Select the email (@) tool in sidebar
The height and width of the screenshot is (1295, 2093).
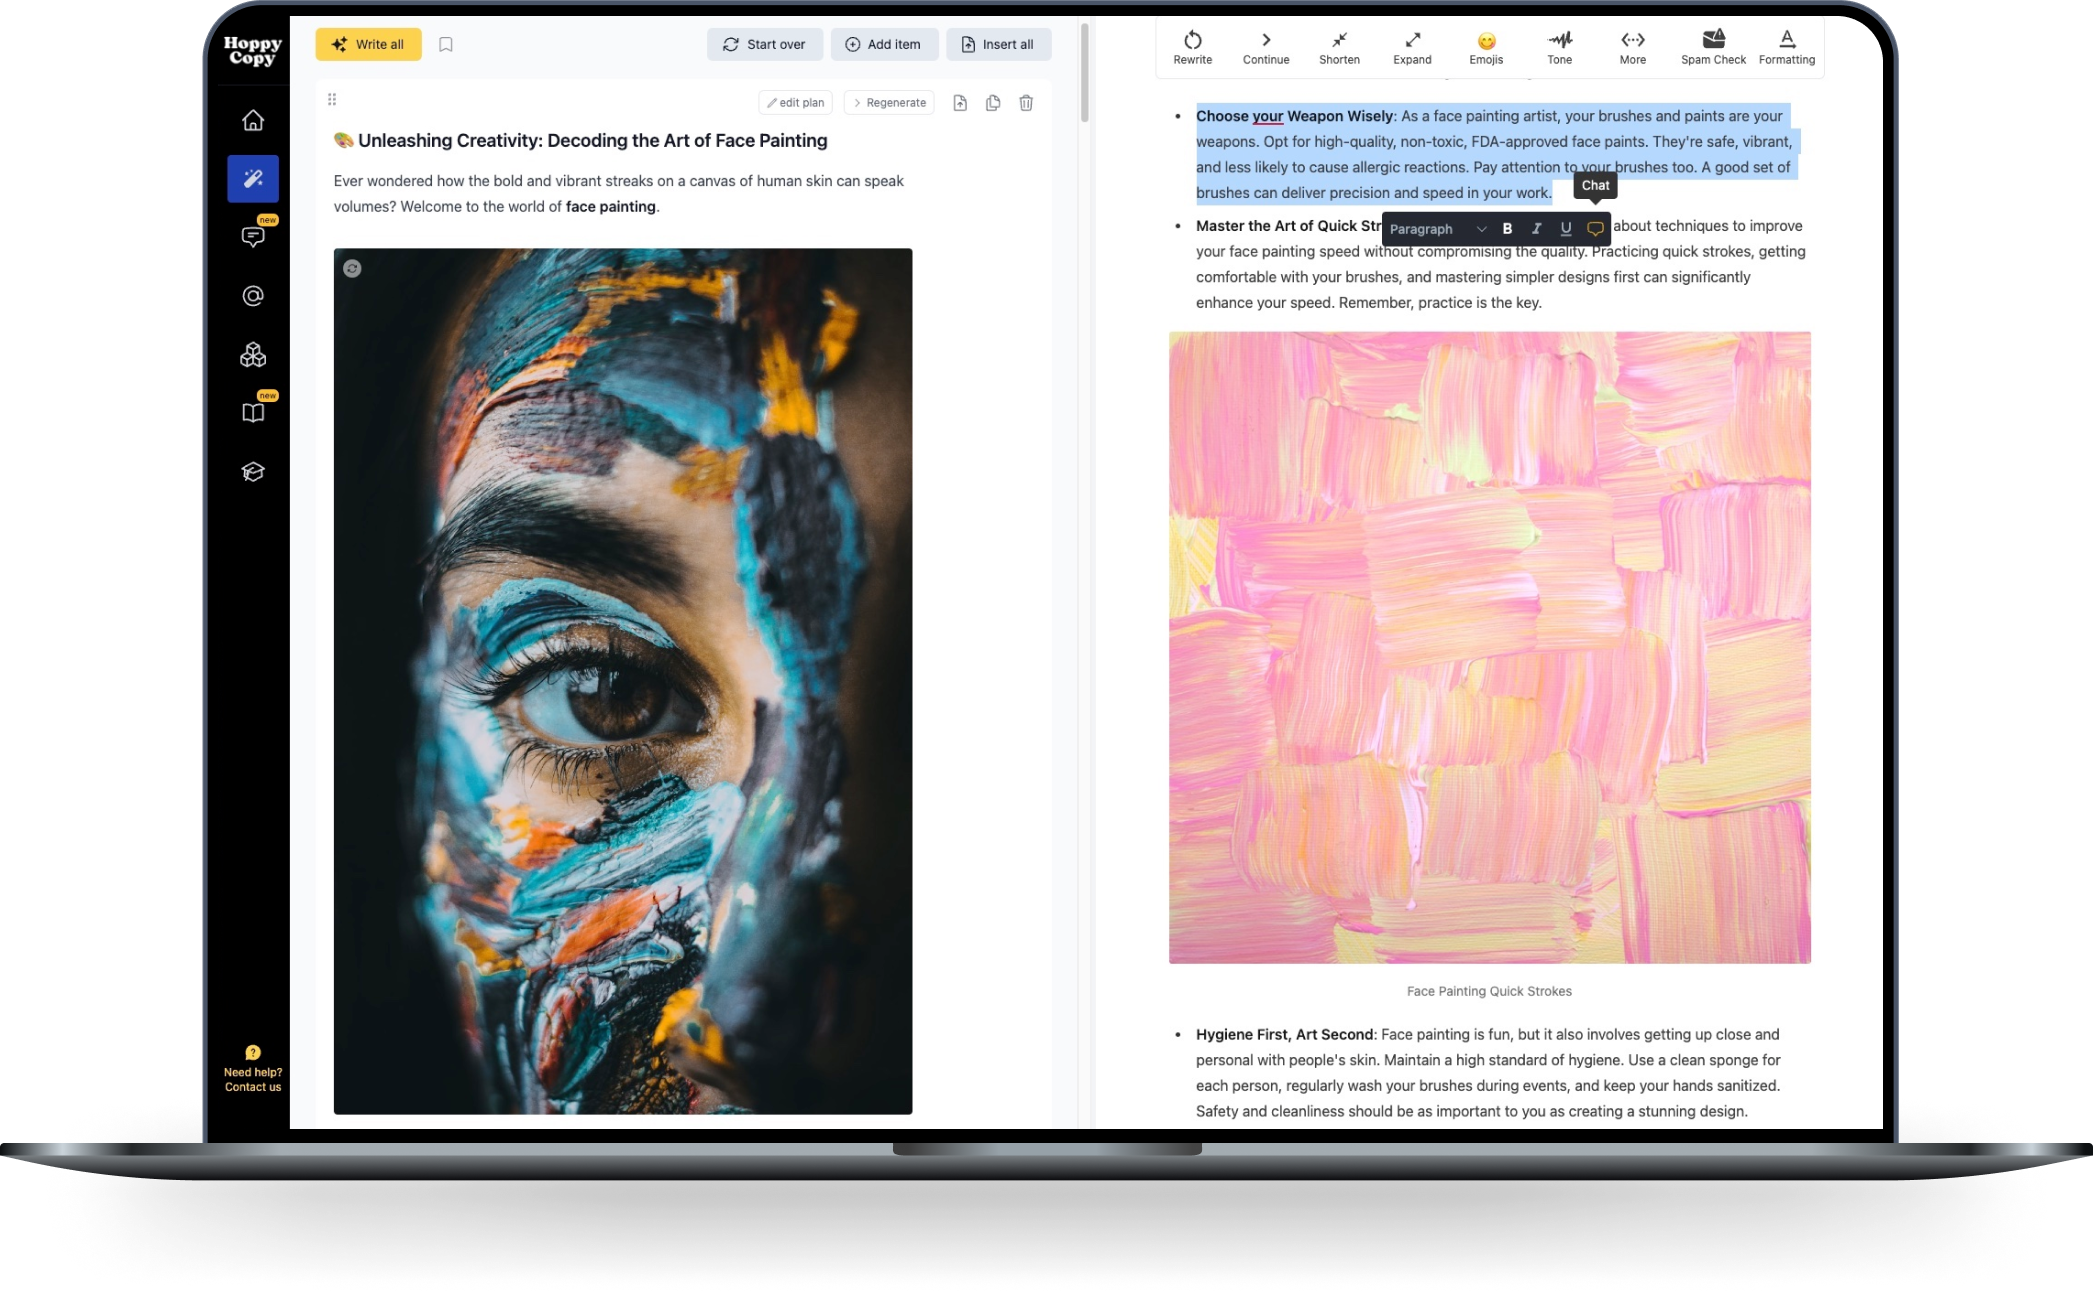tap(253, 295)
